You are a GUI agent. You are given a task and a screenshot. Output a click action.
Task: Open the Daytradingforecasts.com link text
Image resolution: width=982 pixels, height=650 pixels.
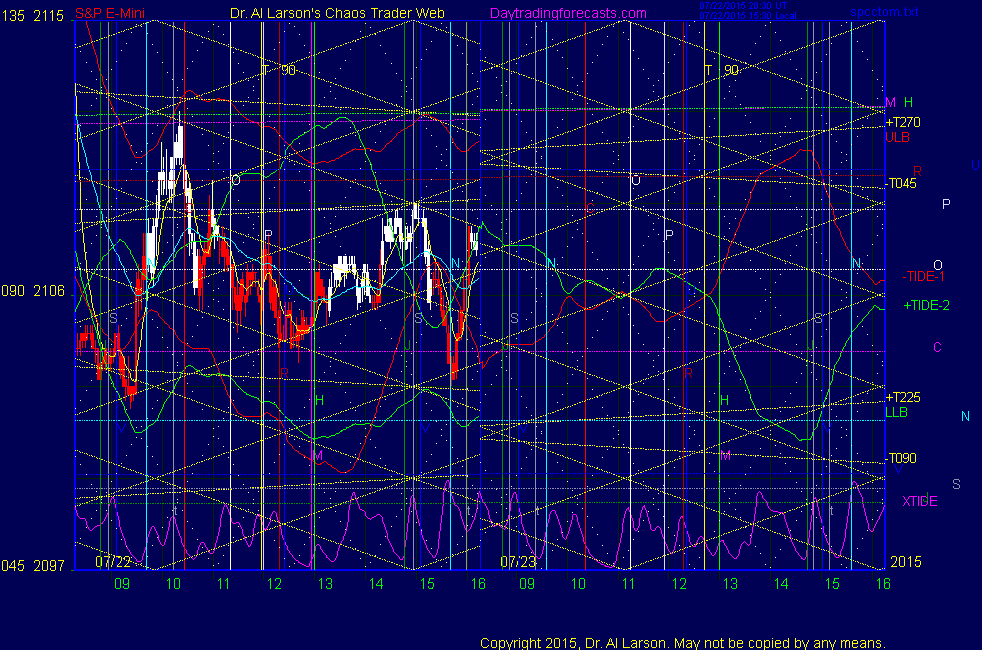(568, 13)
